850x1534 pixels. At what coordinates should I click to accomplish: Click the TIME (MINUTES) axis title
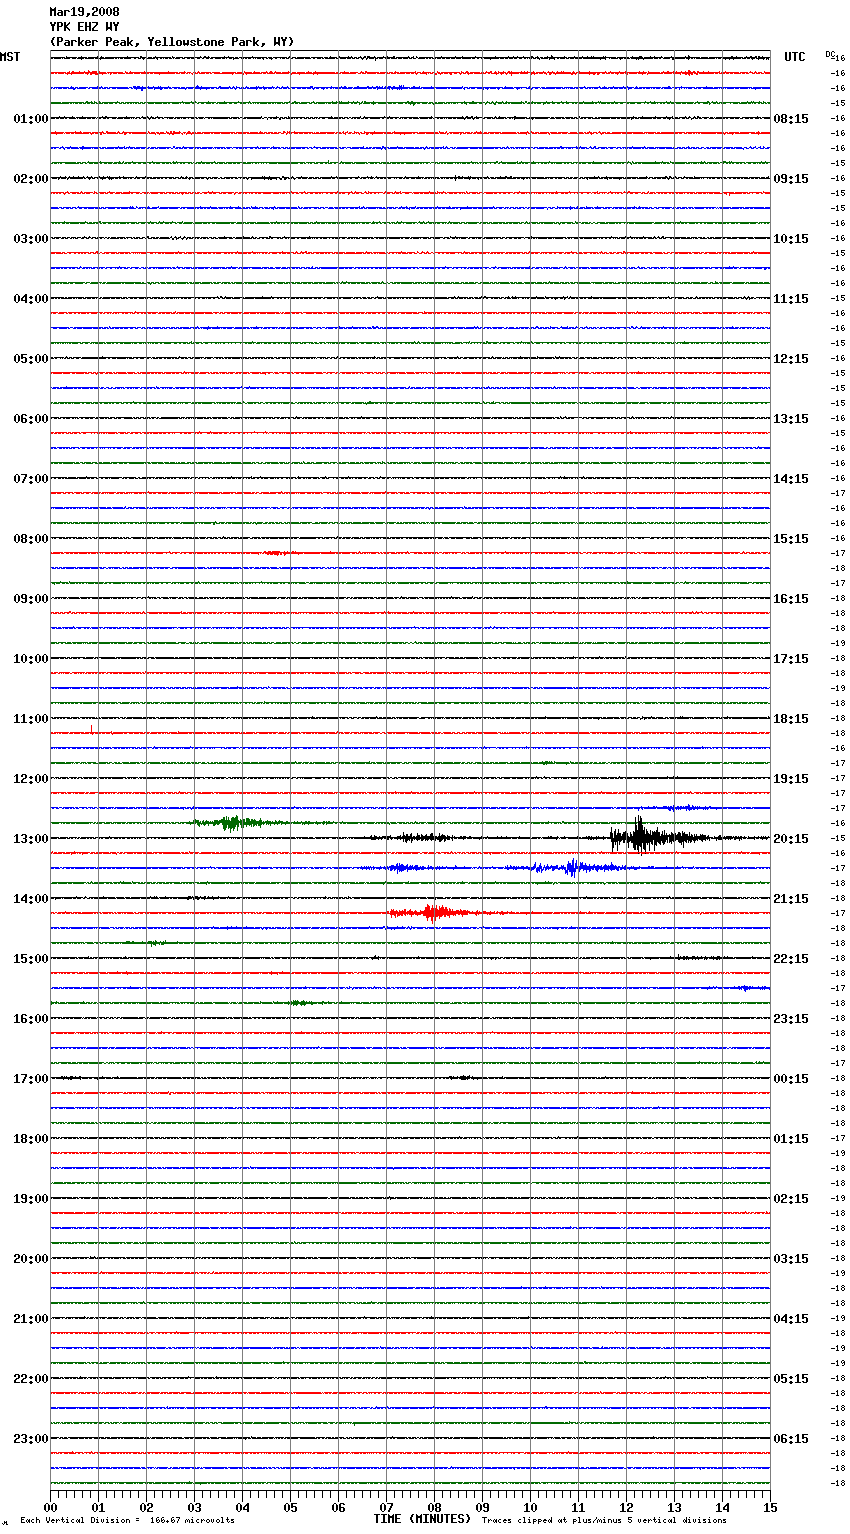(x=422, y=1519)
